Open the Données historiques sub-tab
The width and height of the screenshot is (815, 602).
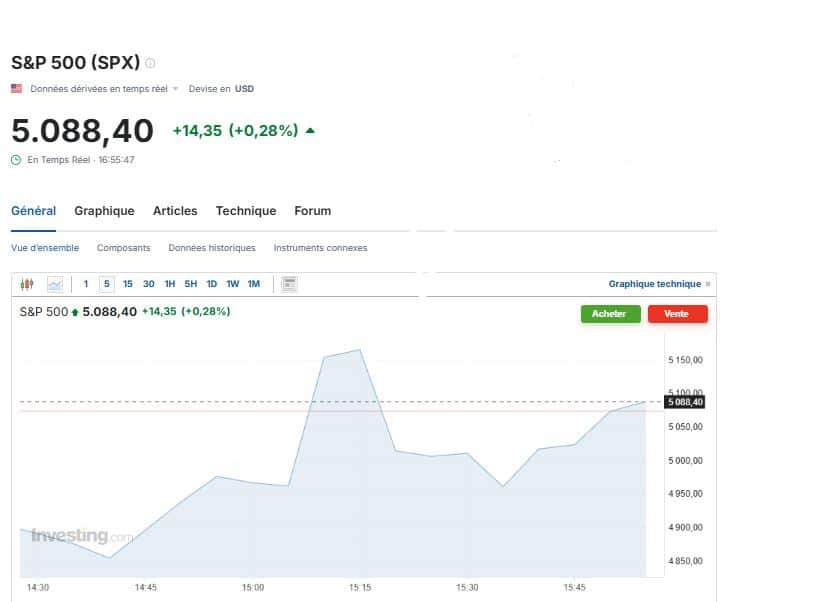[x=212, y=248]
